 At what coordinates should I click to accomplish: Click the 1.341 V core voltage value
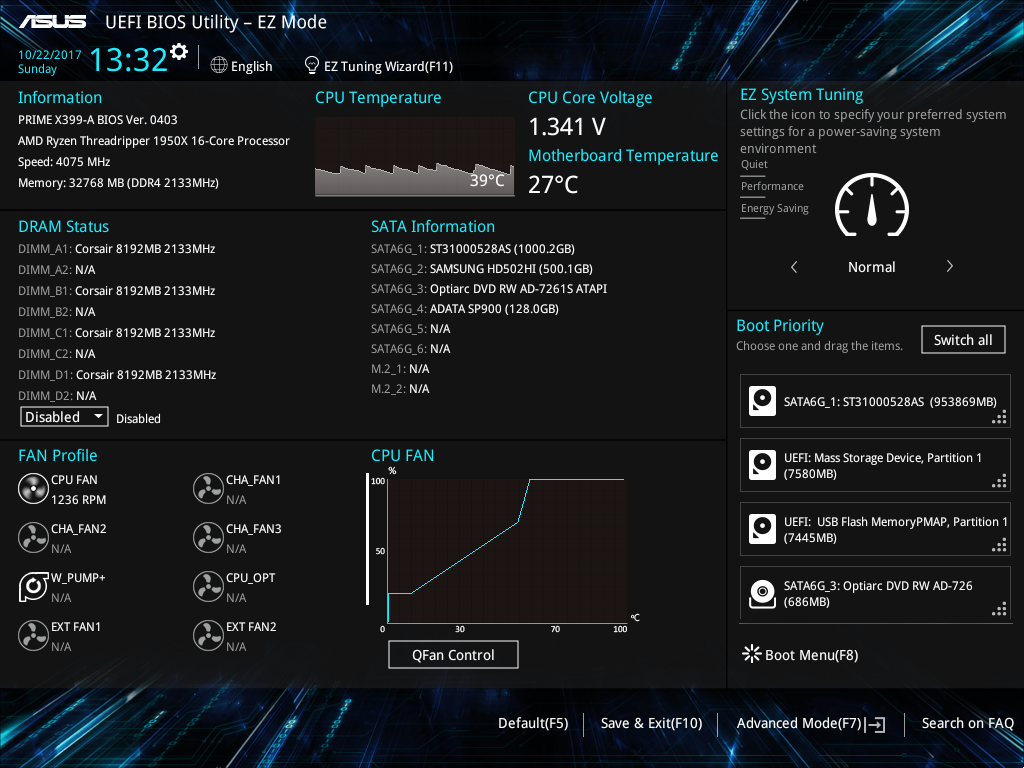pos(567,127)
